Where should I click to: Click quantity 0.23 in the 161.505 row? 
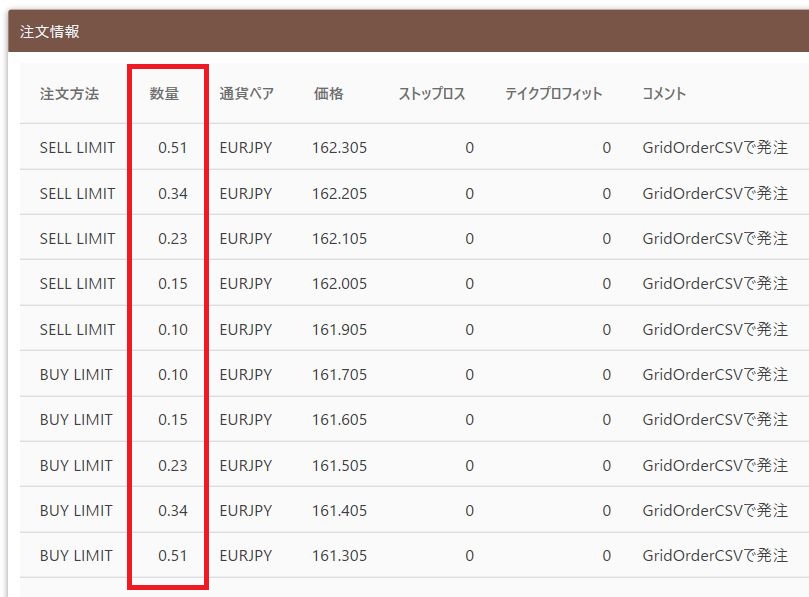tap(172, 465)
